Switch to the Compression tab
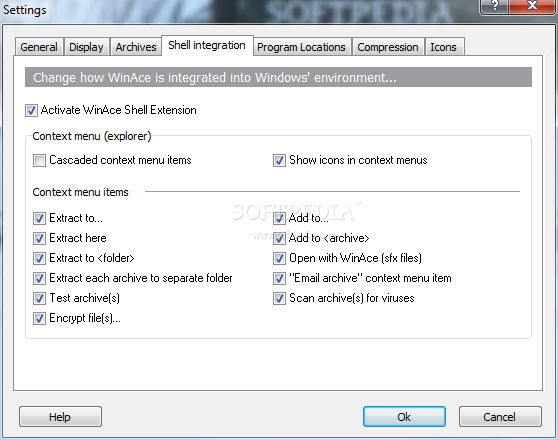The height and width of the screenshot is (440, 558). tap(388, 47)
